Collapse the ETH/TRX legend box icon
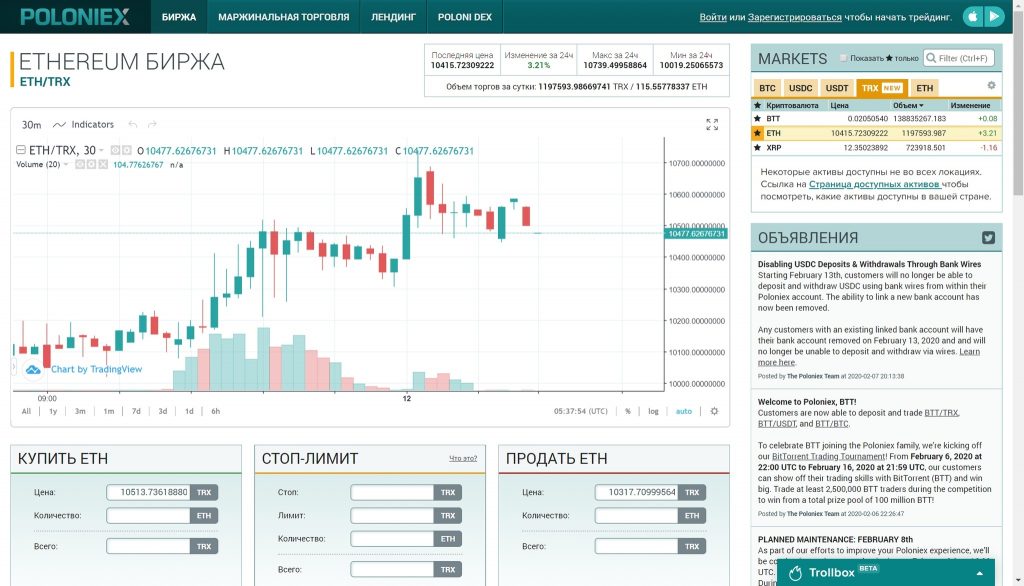The image size is (1024, 586). [x=21, y=150]
